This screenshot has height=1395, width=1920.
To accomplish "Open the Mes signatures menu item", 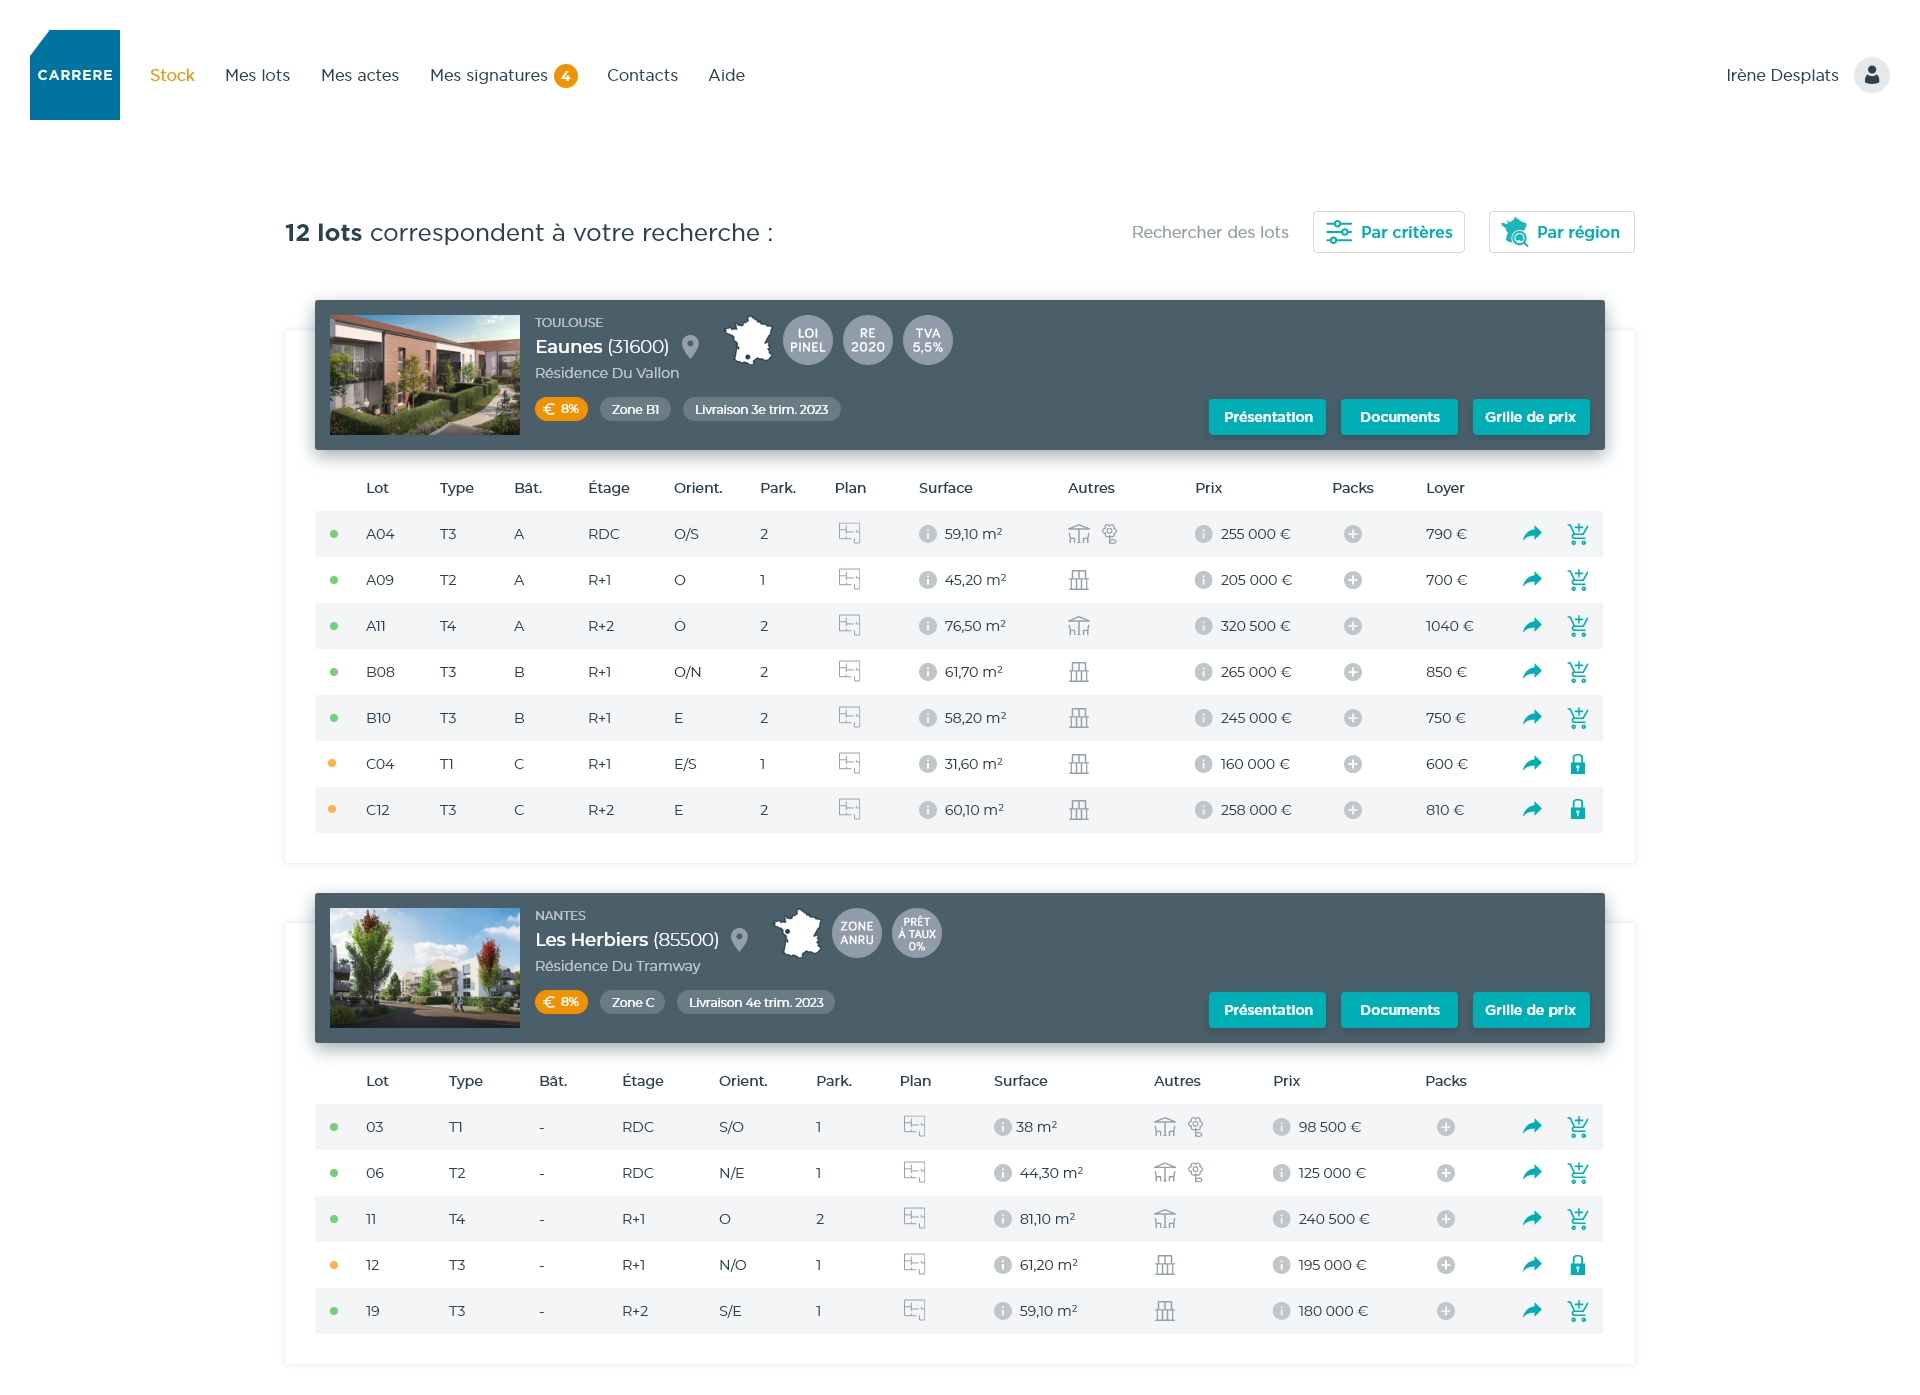I will click(x=489, y=75).
